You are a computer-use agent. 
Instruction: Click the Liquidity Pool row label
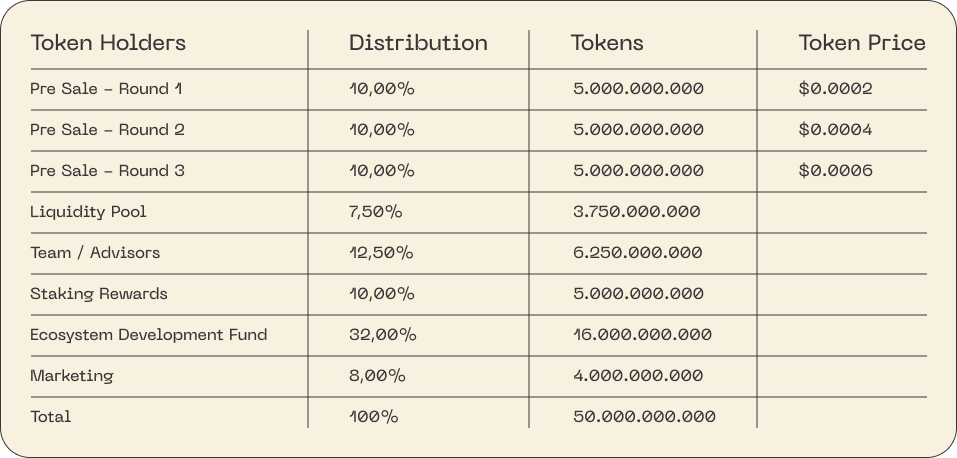click(88, 212)
